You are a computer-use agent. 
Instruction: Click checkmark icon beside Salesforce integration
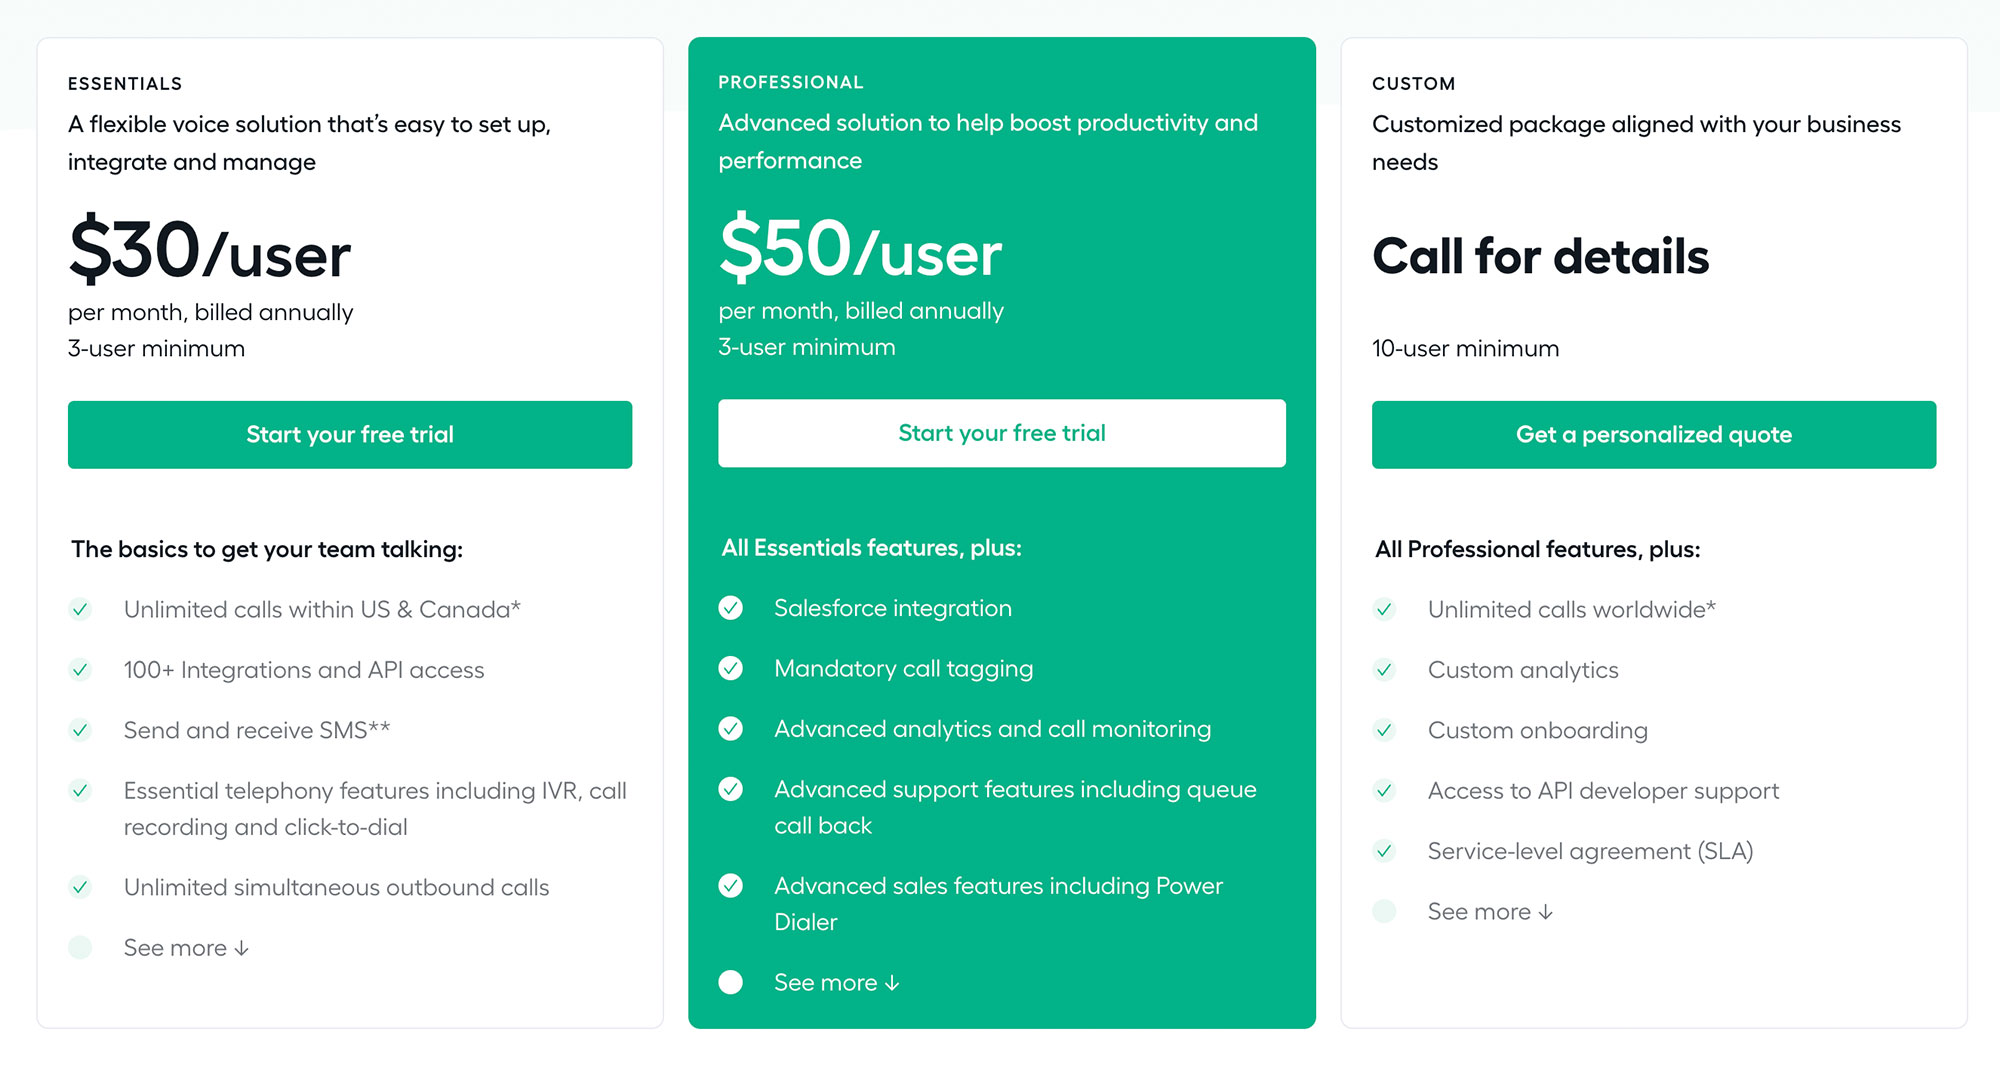(731, 608)
